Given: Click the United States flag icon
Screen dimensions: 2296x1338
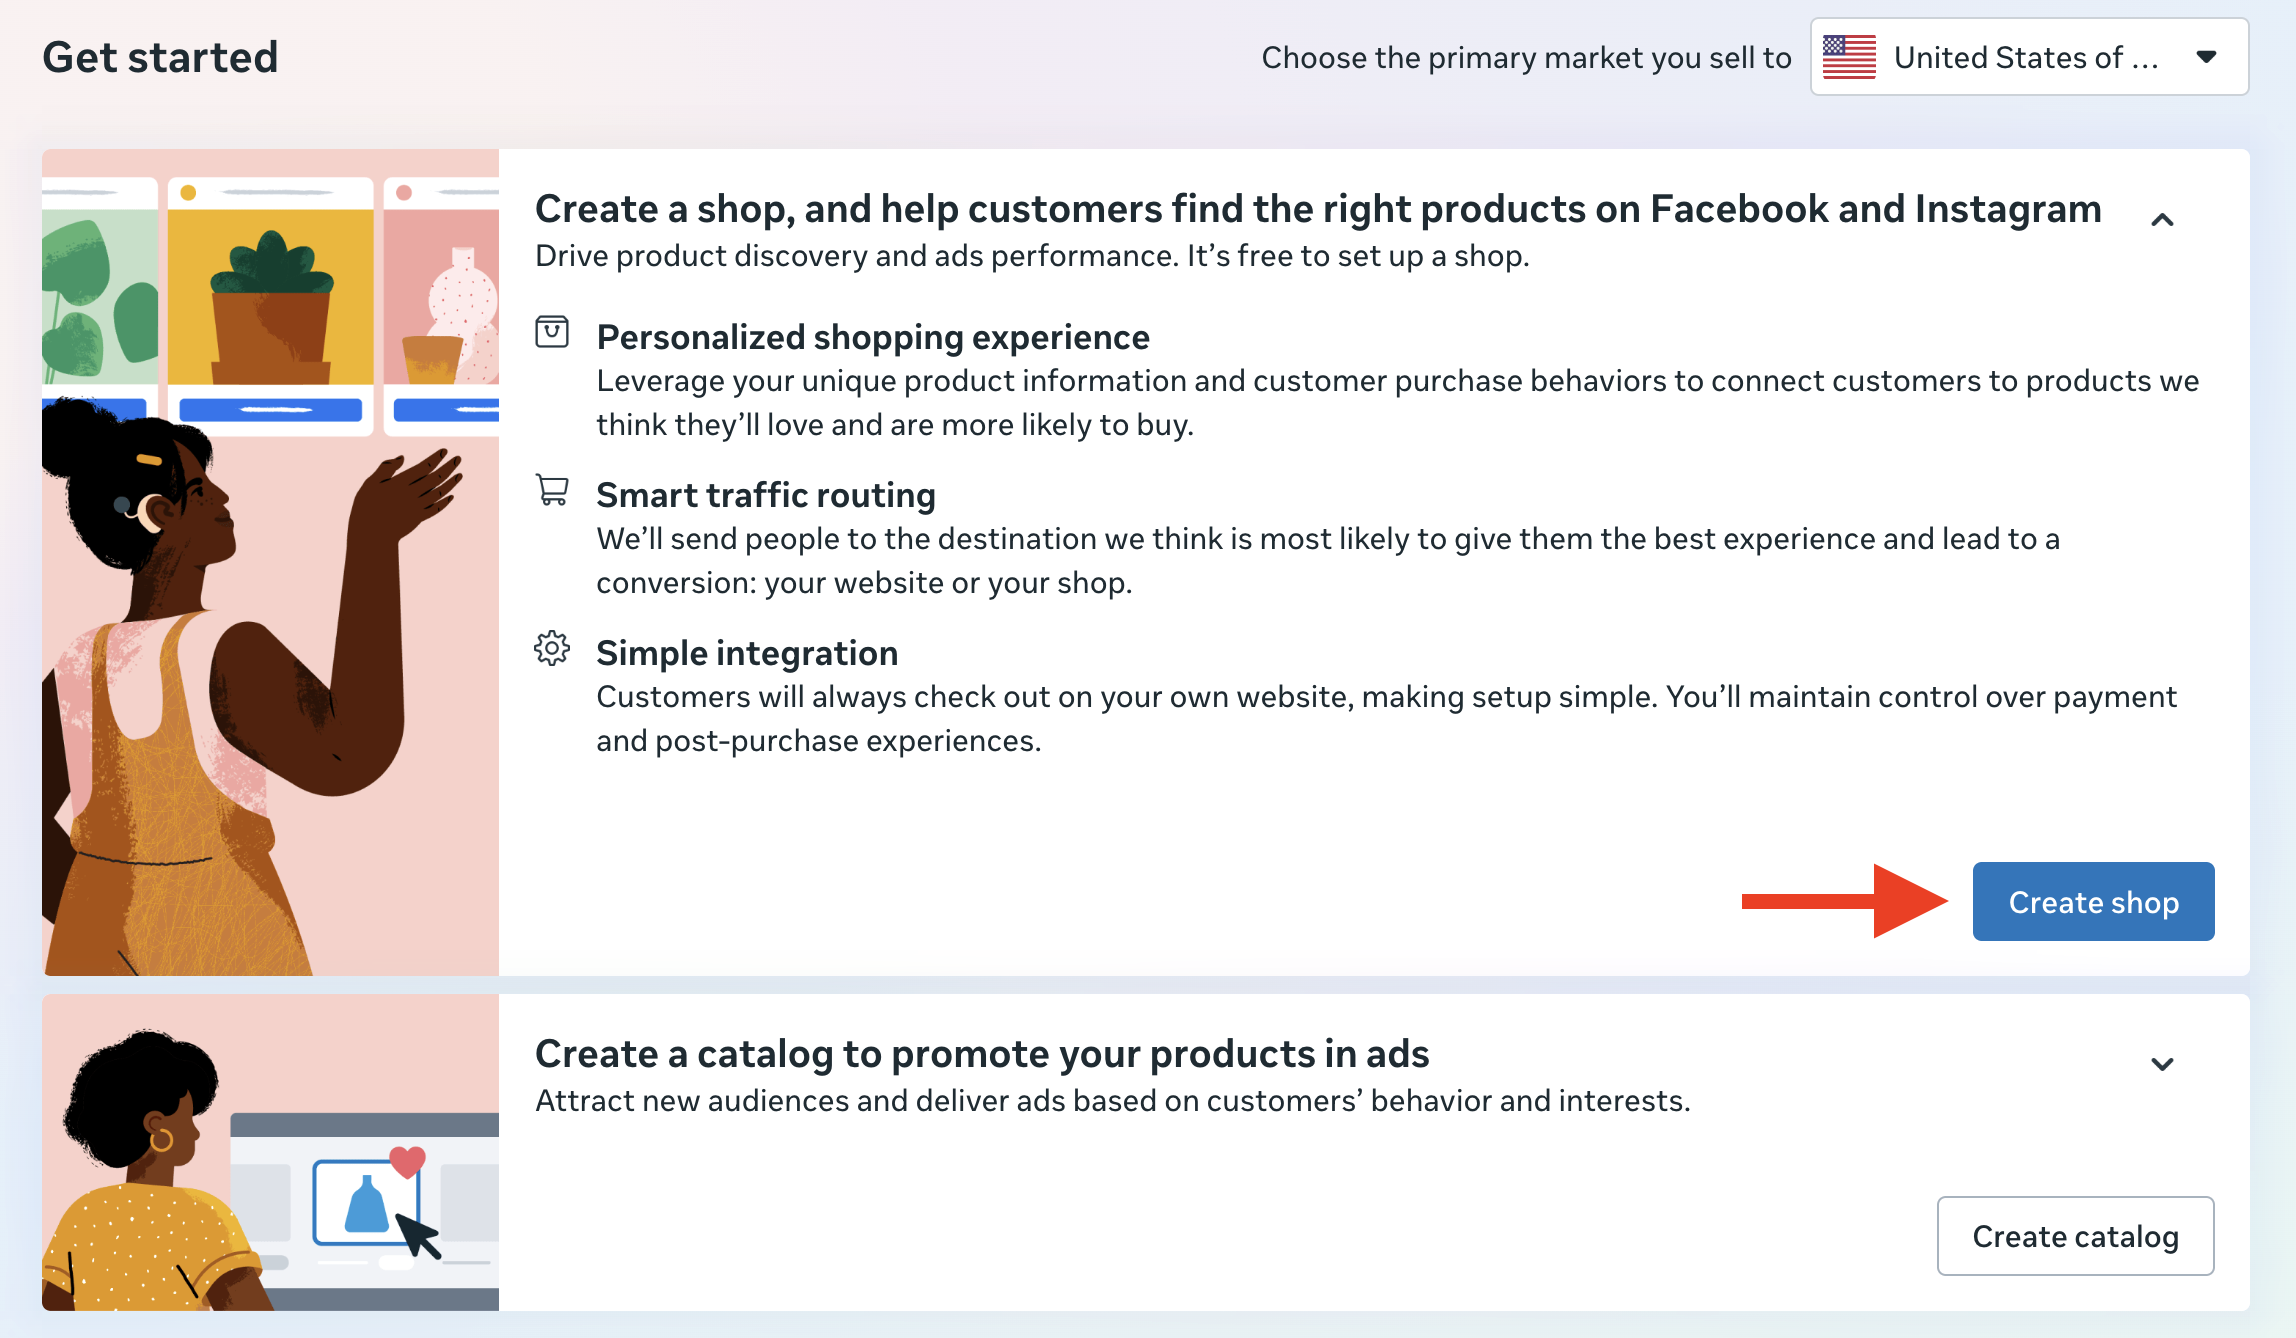Looking at the screenshot, I should pyautogui.click(x=1849, y=57).
